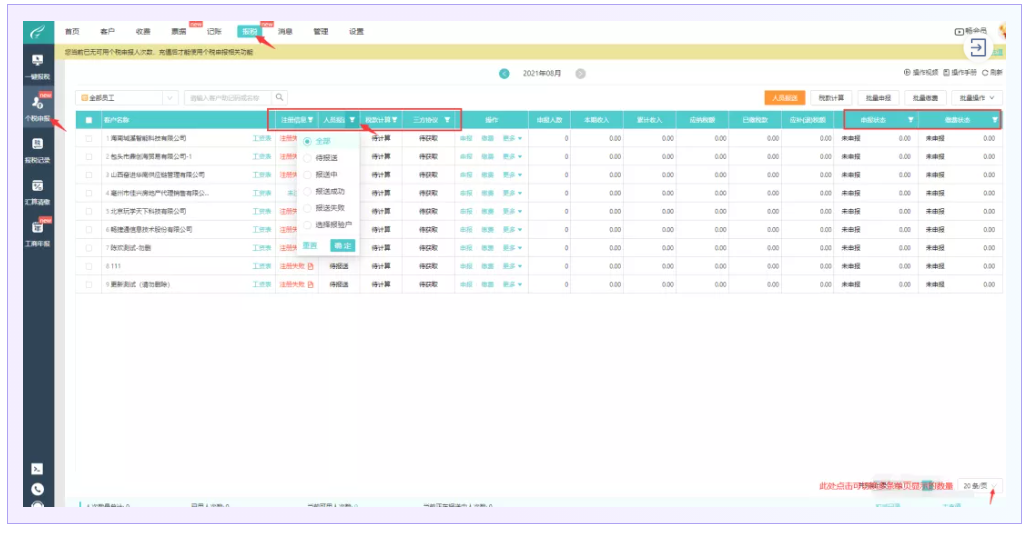Click filter icon on 申报状态 column

(910, 120)
